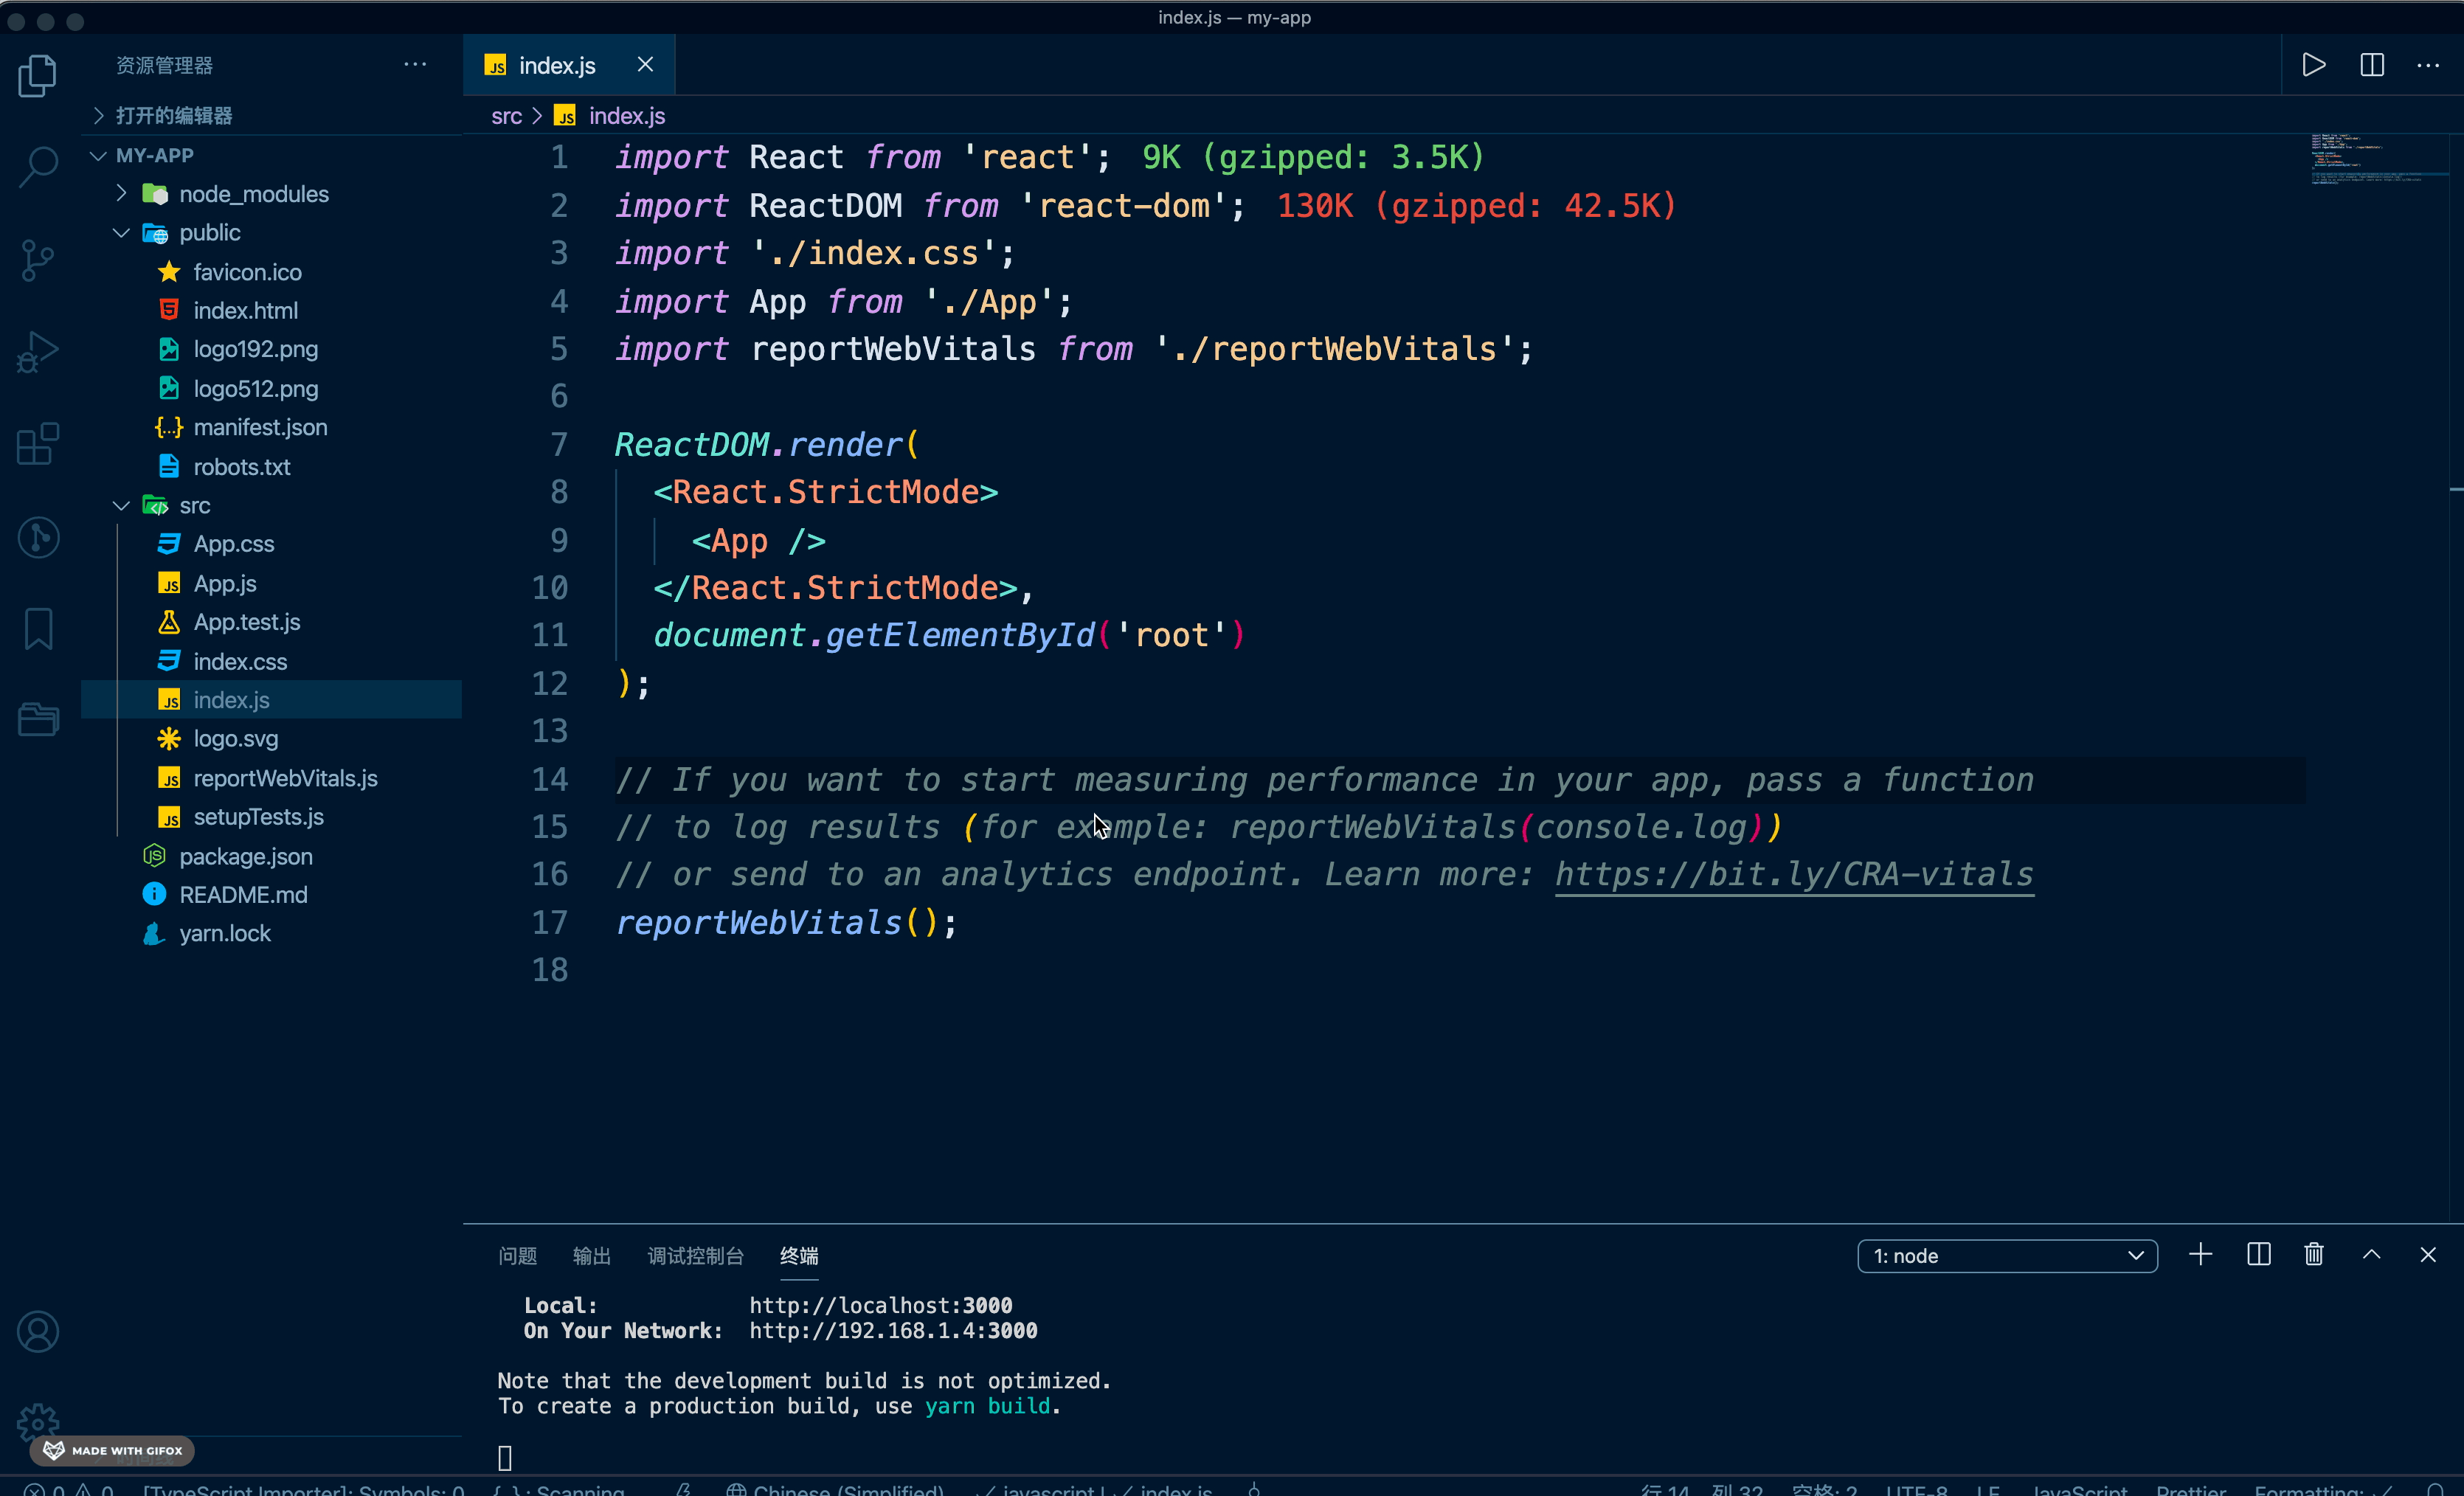Open the https://bit.ly/CRA-vitals link
This screenshot has width=2464, height=1496.
tap(1794, 874)
